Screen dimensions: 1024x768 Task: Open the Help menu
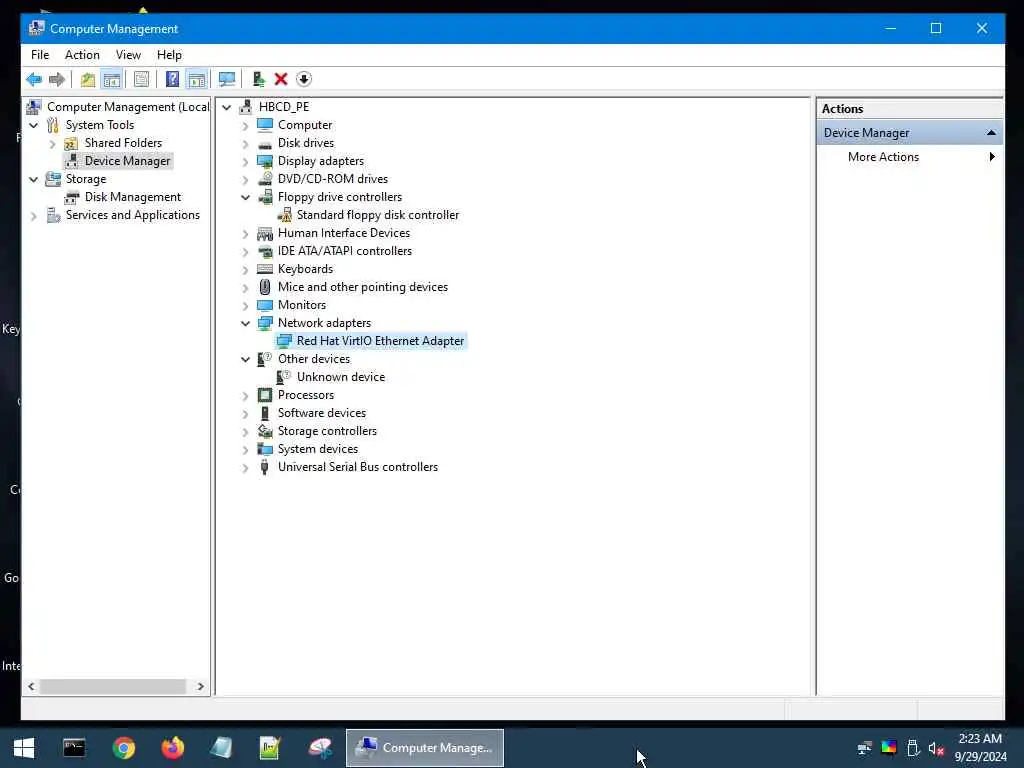[169, 55]
